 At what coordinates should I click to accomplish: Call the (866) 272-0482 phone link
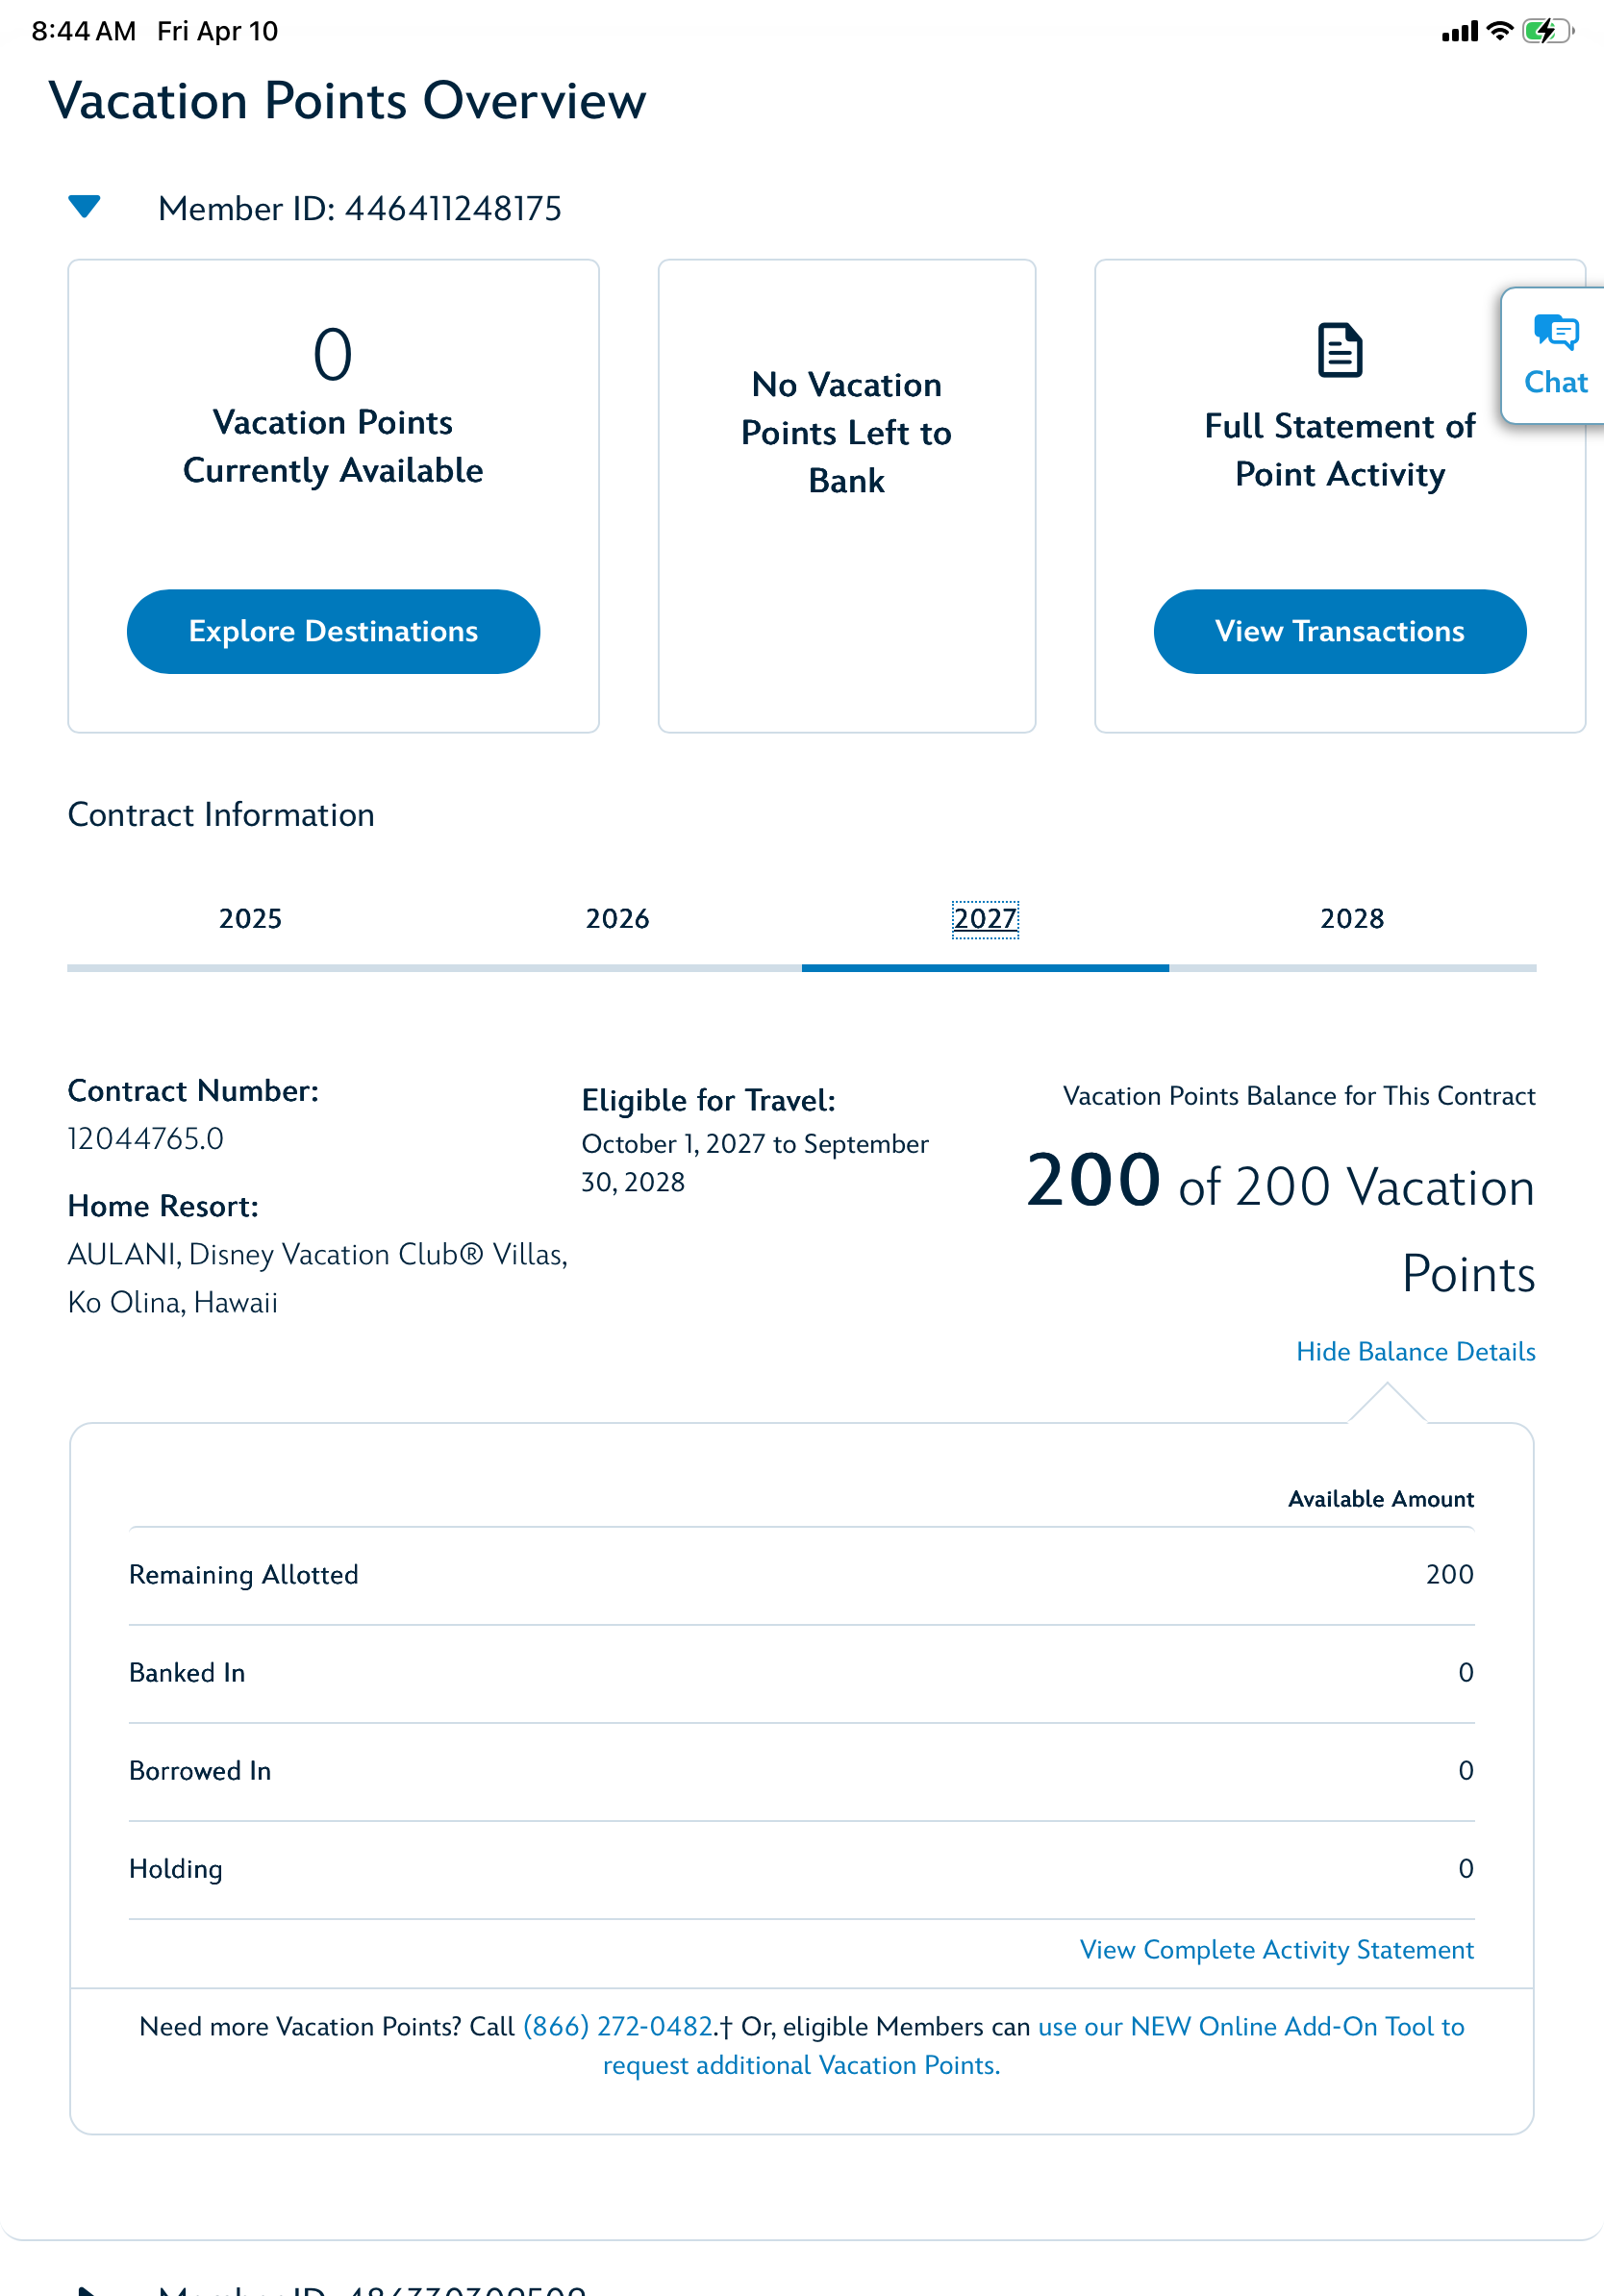618,2026
